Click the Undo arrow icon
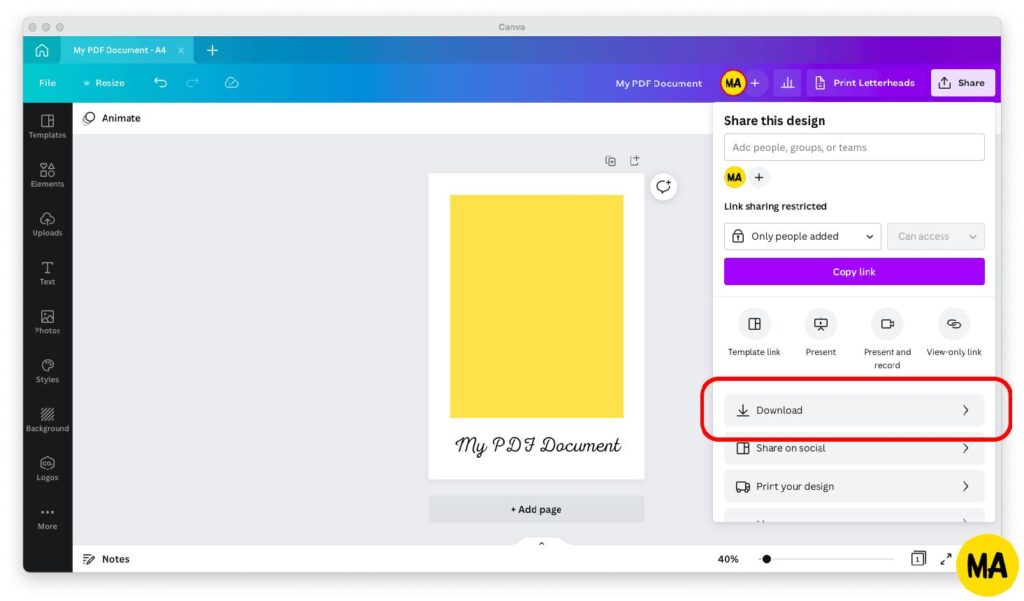 pos(160,82)
